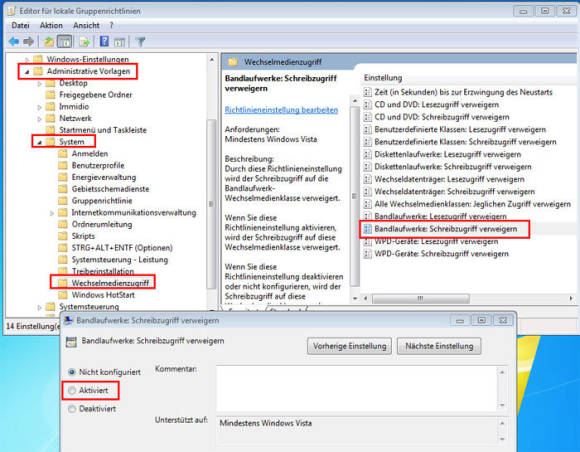Select the Nicht konfiguriert radio button
The height and width of the screenshot is (452, 580).
tap(72, 372)
